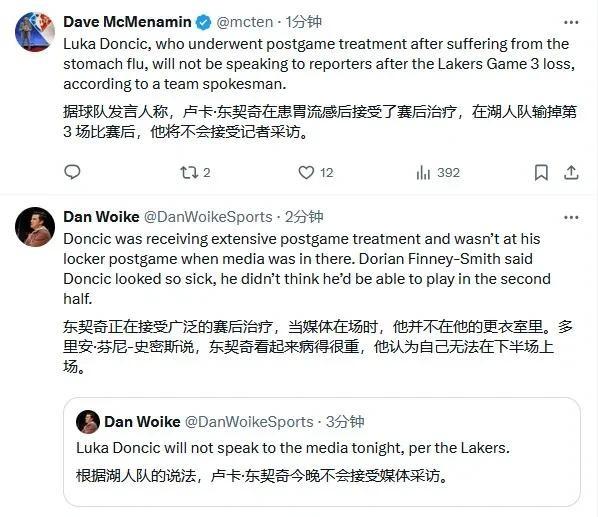Open avatar in quoted Dan Woike tweet
598x517 pixels.
pyautogui.click(x=88, y=422)
